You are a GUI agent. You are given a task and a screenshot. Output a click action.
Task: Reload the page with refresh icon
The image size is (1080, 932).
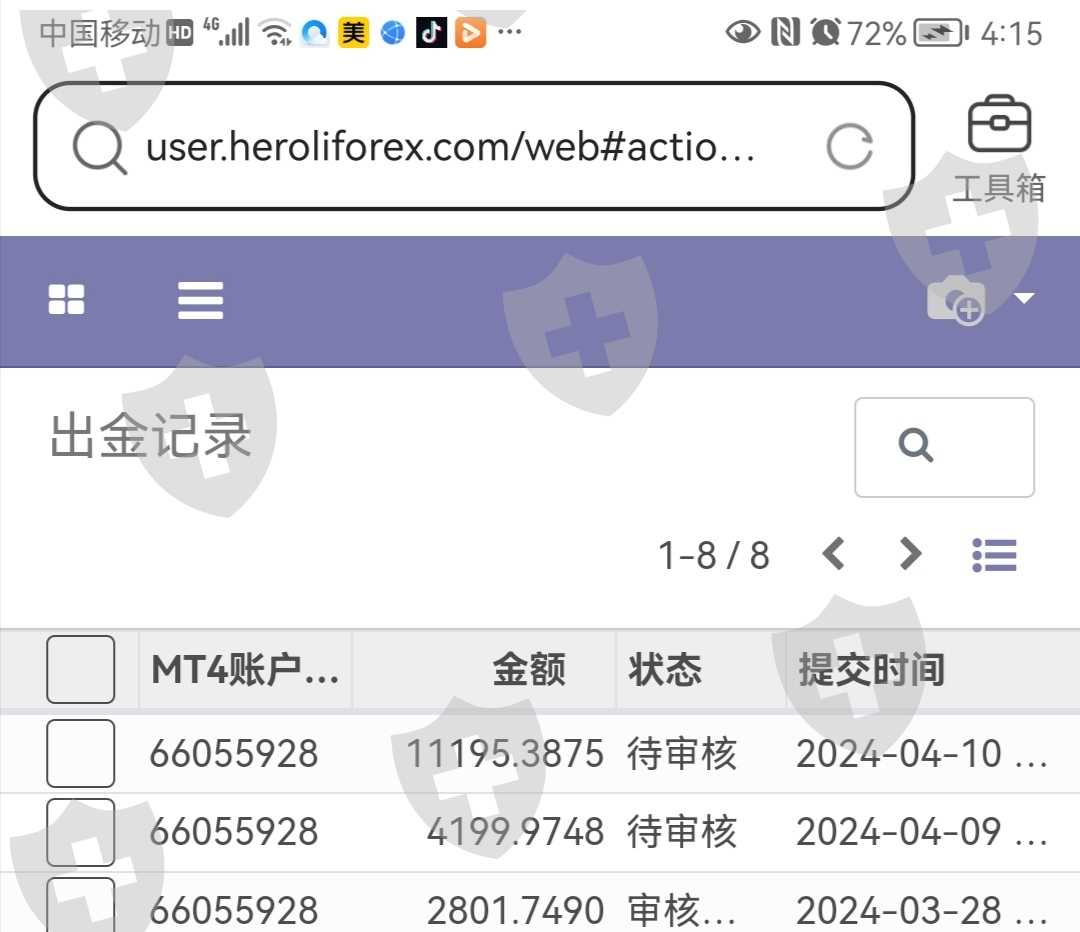pyautogui.click(x=850, y=147)
